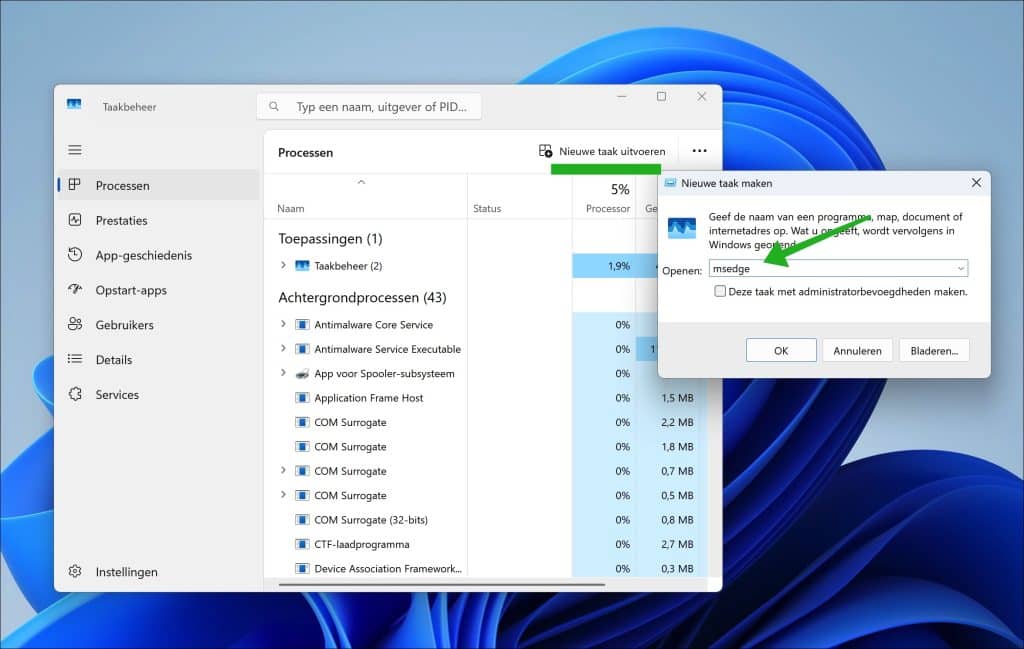Click the COM Surrogate (32-bits) icon
The width and height of the screenshot is (1024, 649).
point(302,520)
